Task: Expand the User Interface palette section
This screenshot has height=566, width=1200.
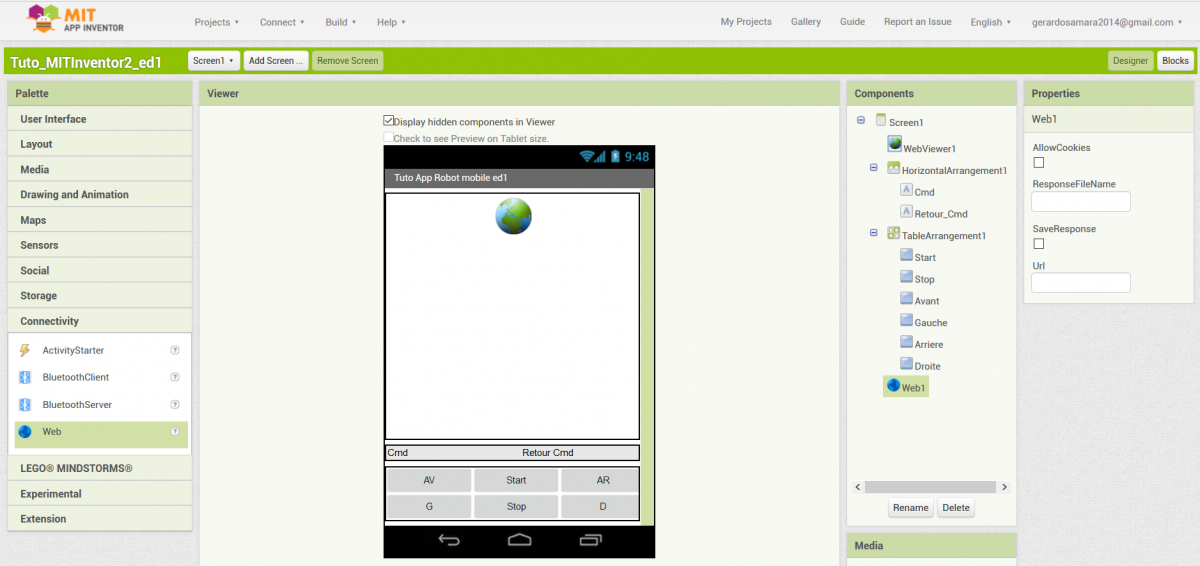Action: [100, 119]
